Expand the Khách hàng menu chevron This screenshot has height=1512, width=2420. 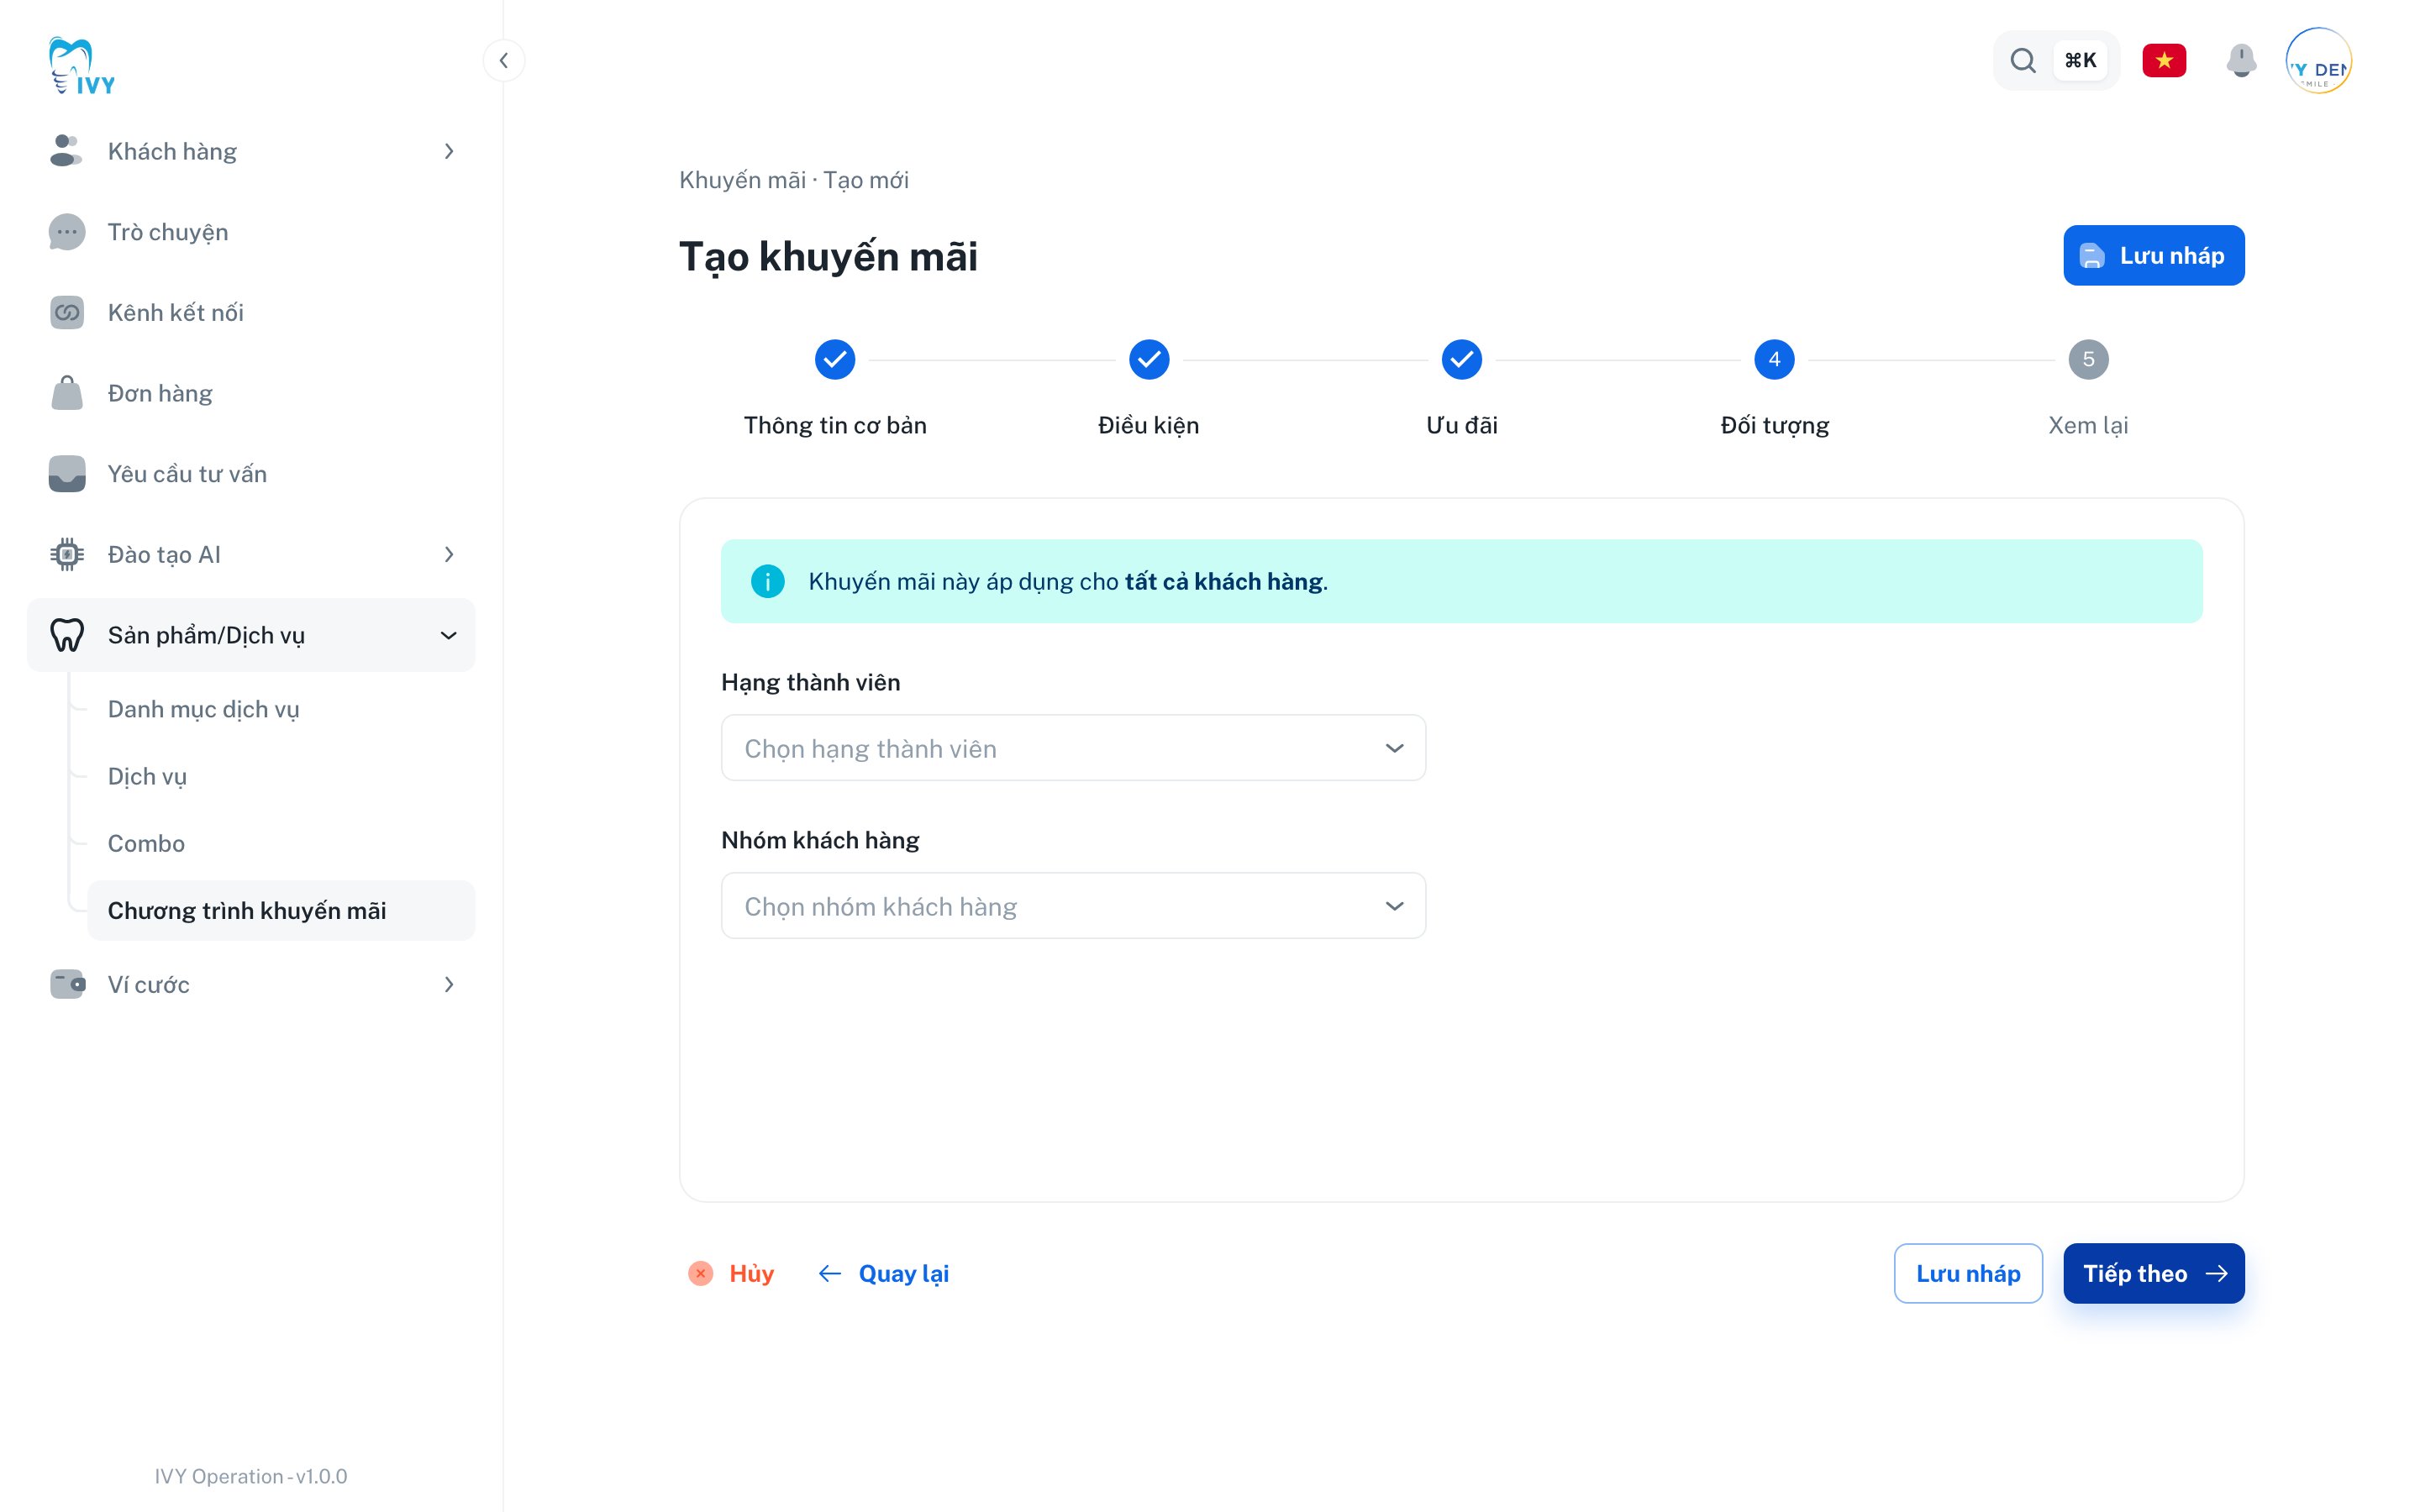pos(449,151)
